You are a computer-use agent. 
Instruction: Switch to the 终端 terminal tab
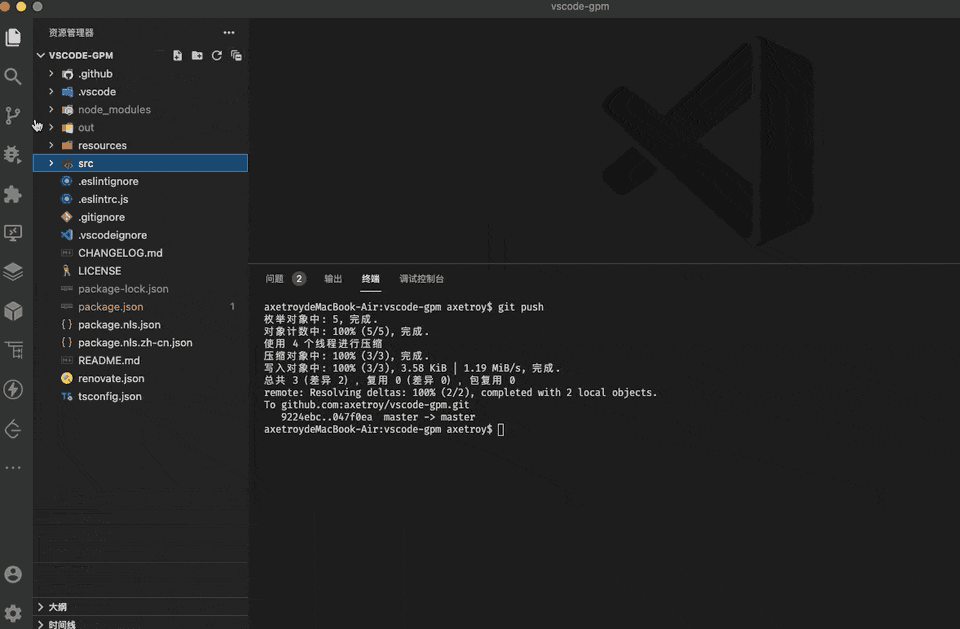click(x=370, y=279)
